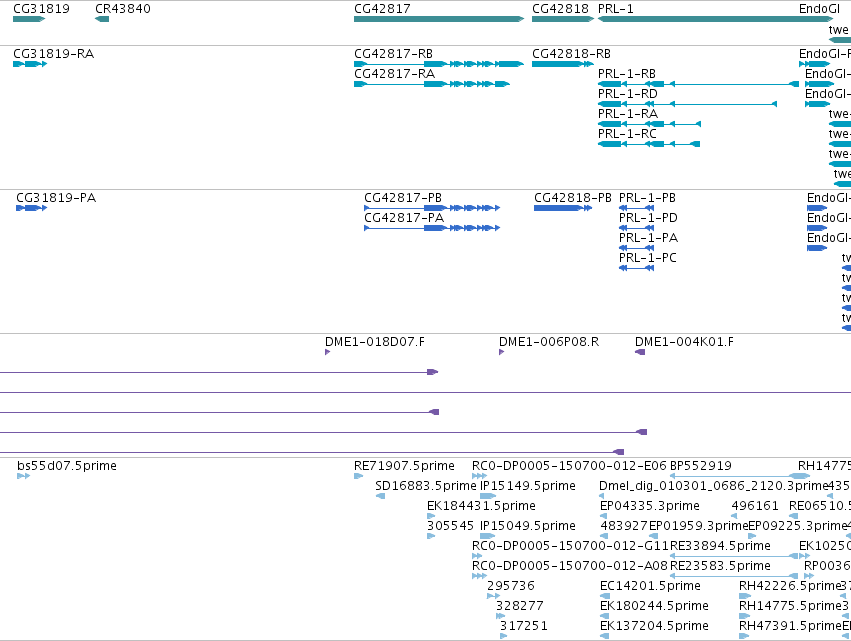This screenshot has height=641, width=851.
Task: Select the CG42817-PA protein feature
Action: pos(431,228)
